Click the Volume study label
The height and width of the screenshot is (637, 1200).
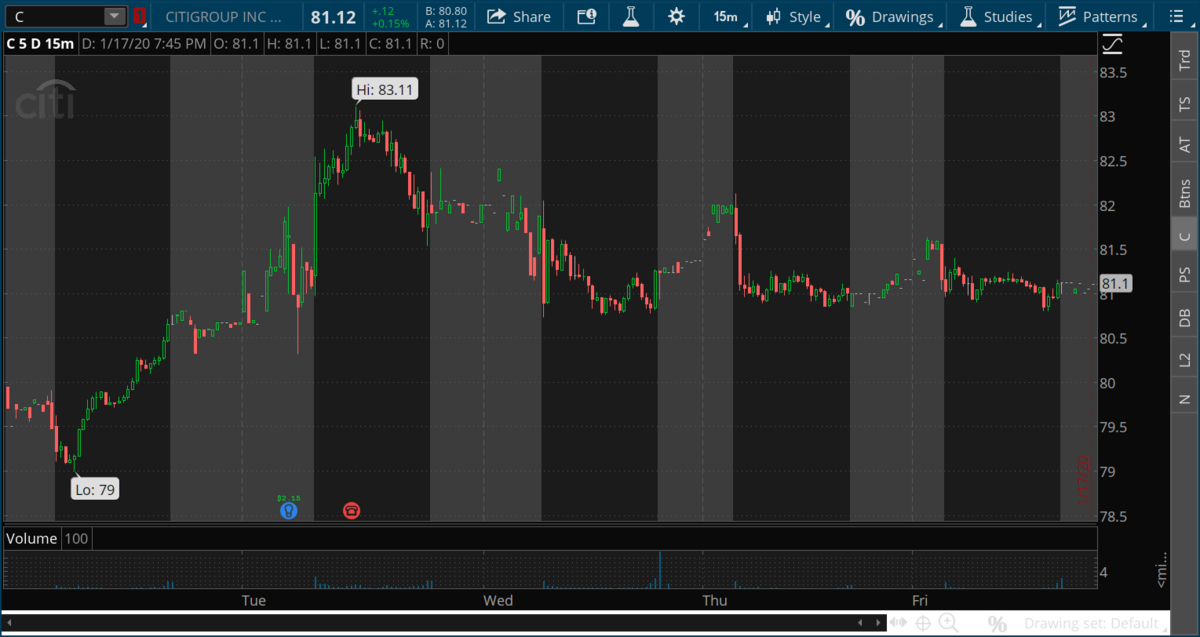click(x=31, y=538)
